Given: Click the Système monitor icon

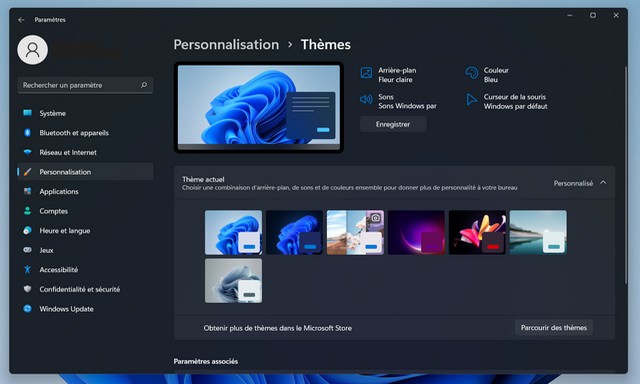Looking at the screenshot, I should (x=27, y=113).
